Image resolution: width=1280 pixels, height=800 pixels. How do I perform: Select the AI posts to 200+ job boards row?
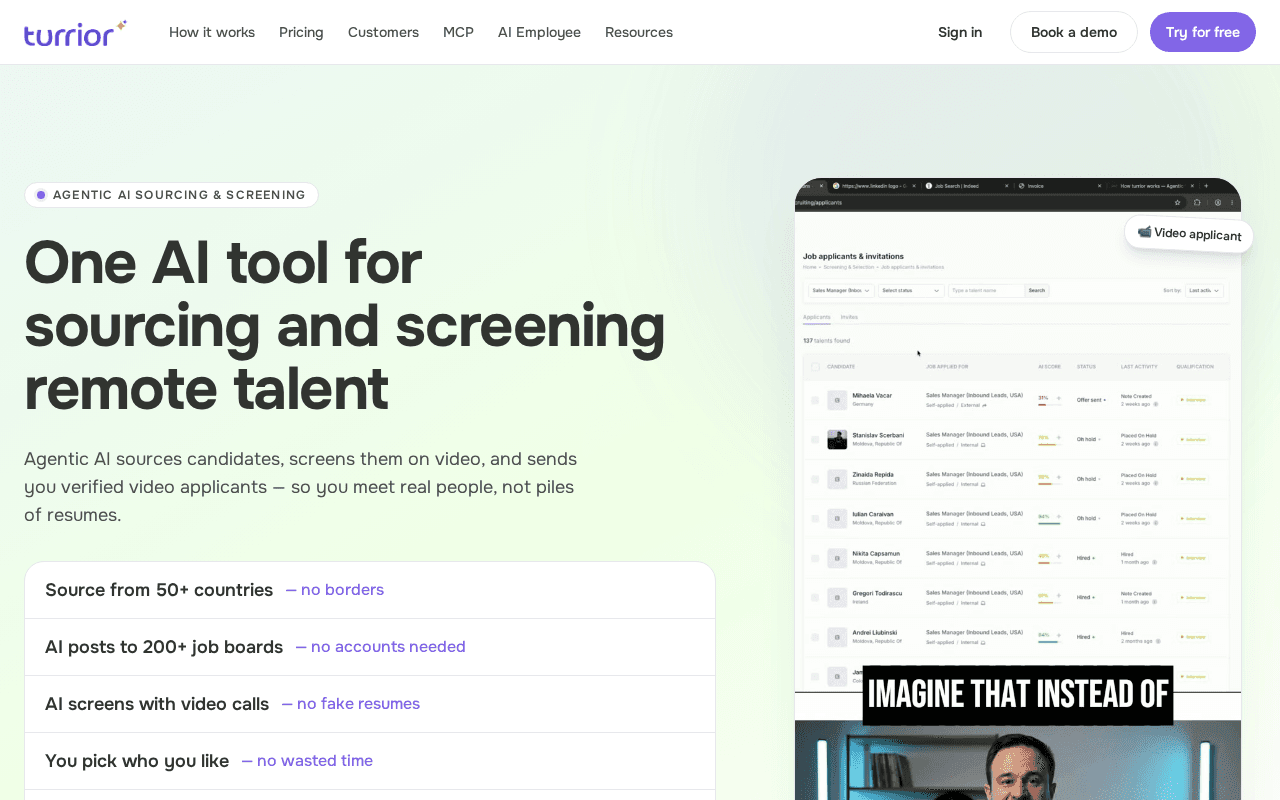pyautogui.click(x=370, y=647)
